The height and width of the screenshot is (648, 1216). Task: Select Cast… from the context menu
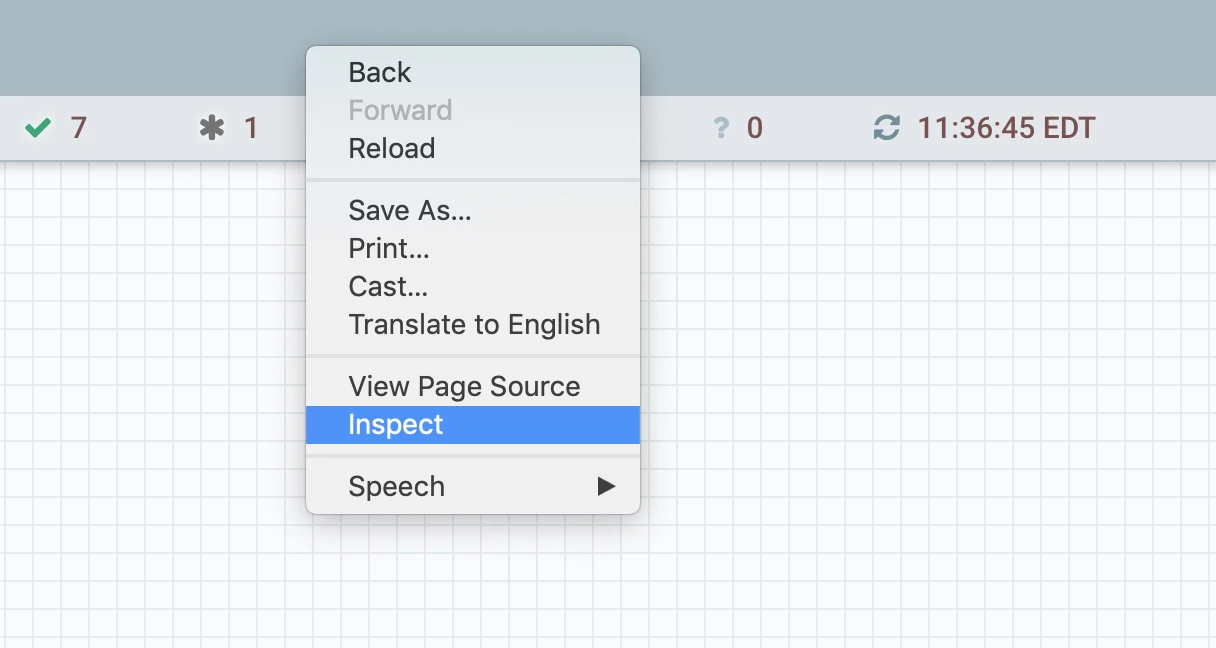tap(473, 286)
